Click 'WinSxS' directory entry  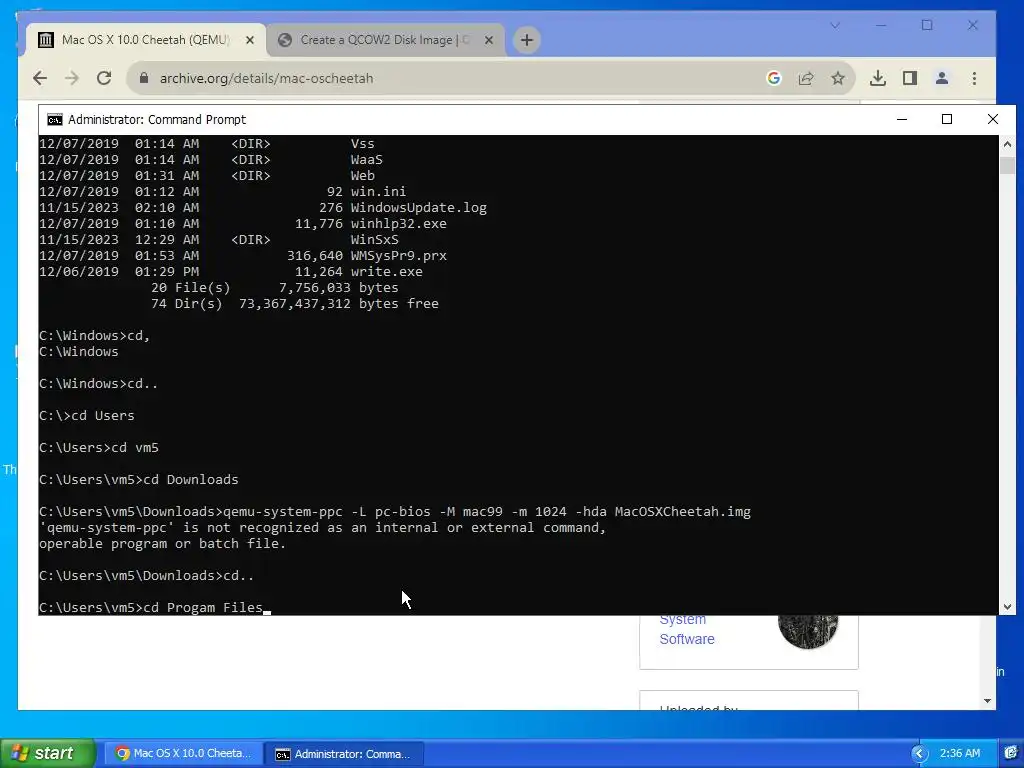374,240
